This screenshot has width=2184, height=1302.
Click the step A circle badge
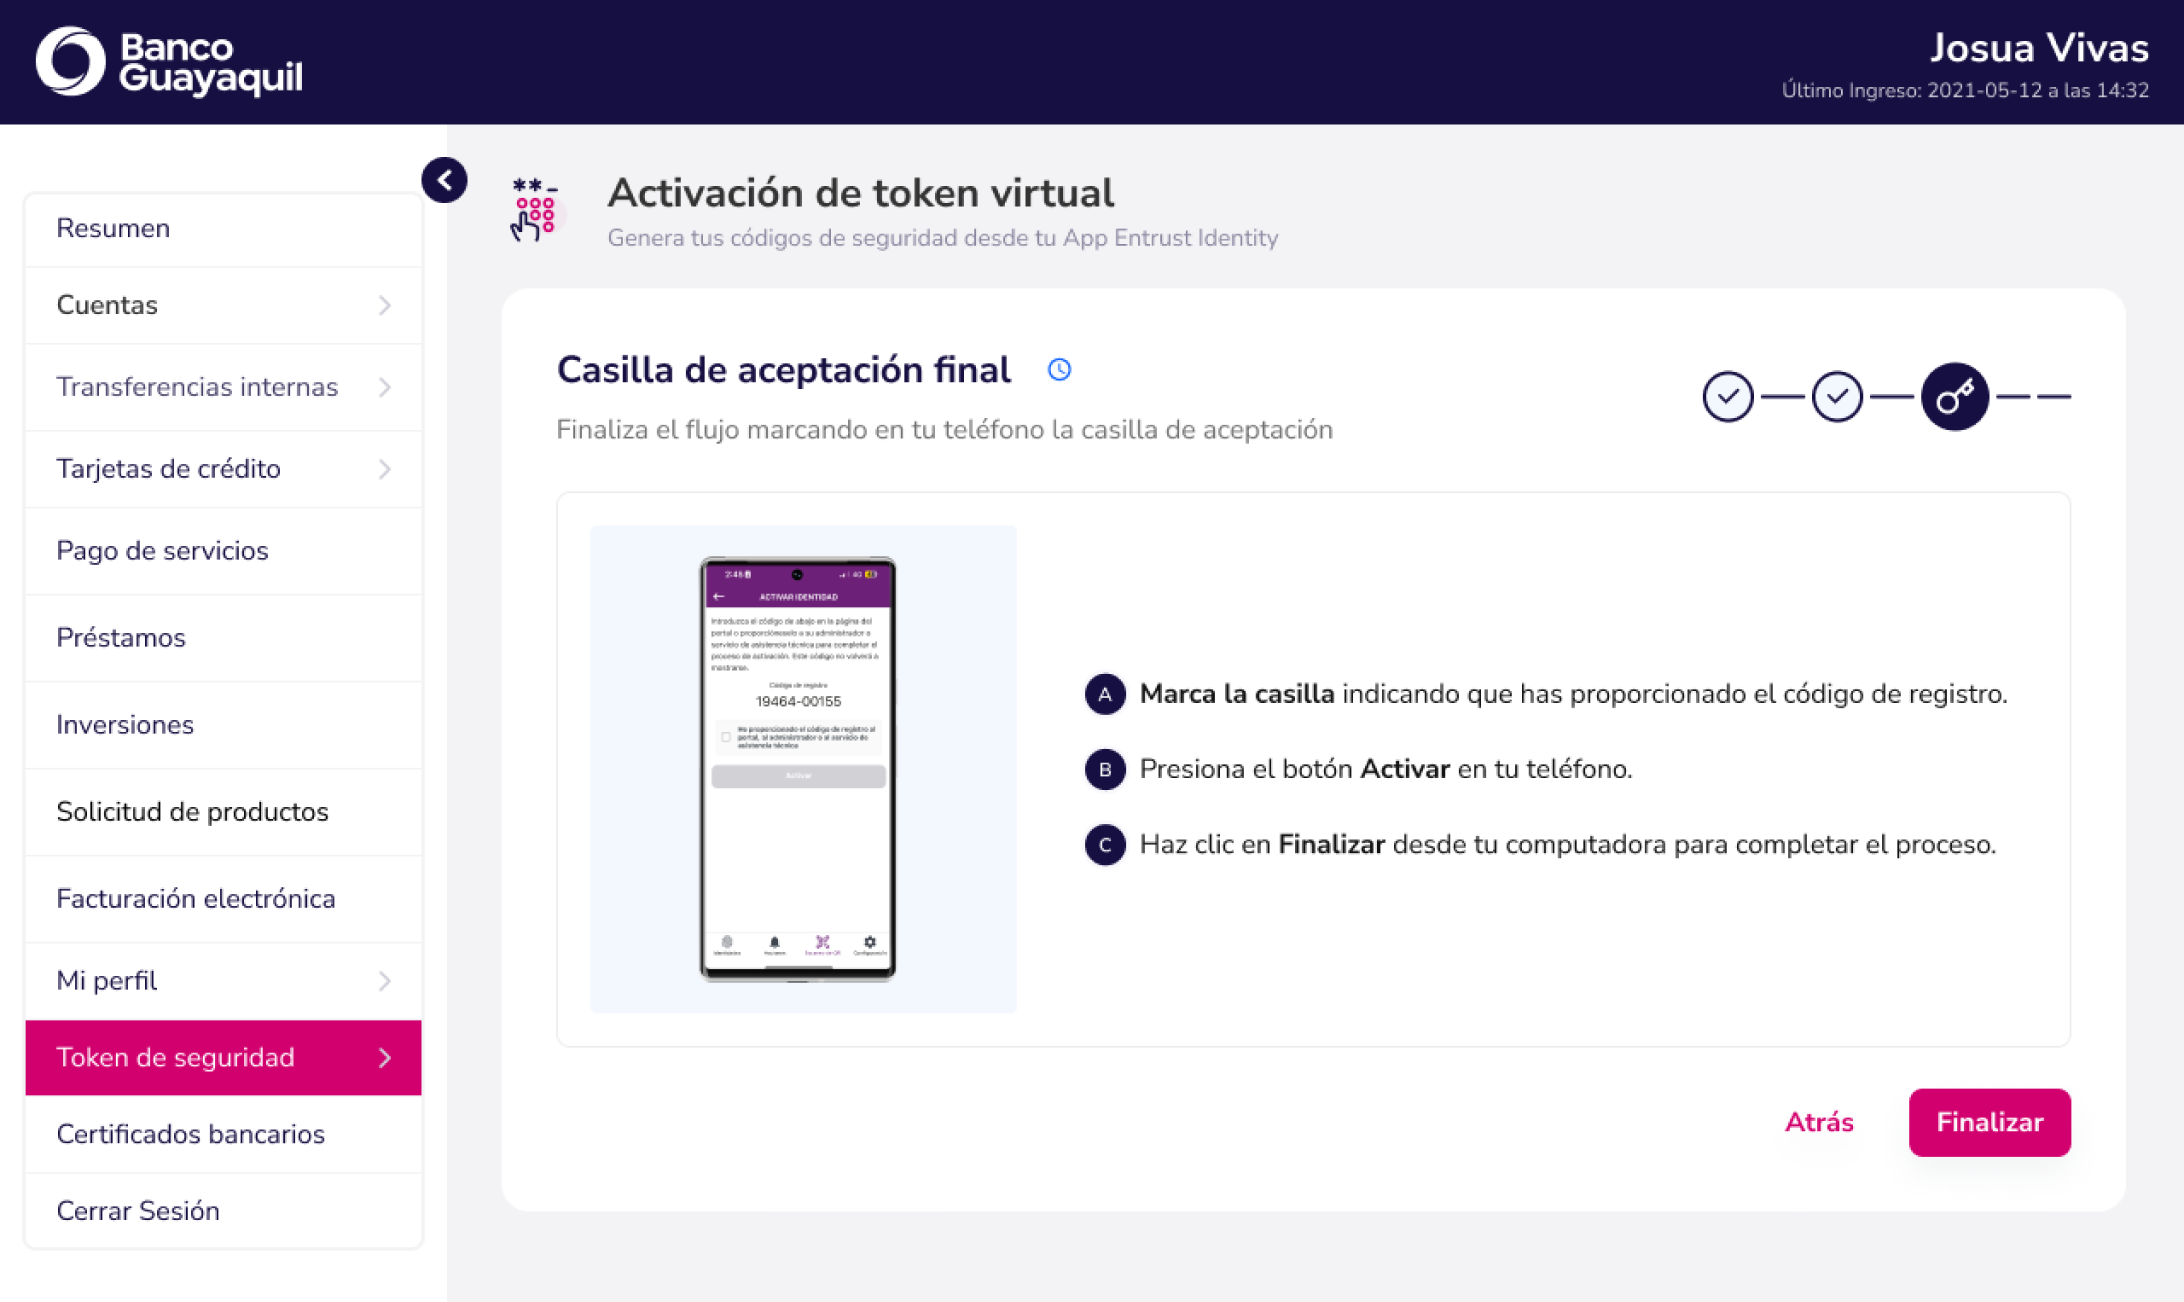coord(1105,694)
